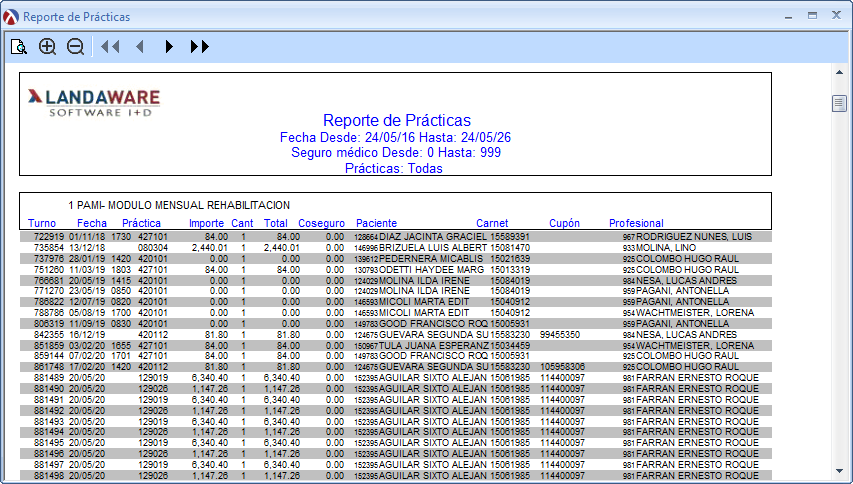Open the print preview page icon
This screenshot has height=484, width=853.
[19, 47]
